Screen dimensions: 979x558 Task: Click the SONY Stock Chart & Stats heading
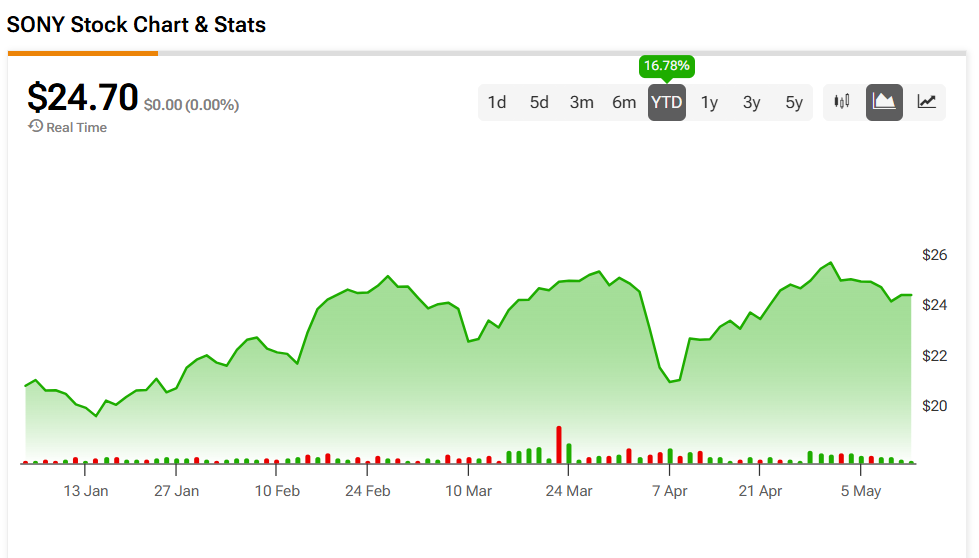coord(136,25)
